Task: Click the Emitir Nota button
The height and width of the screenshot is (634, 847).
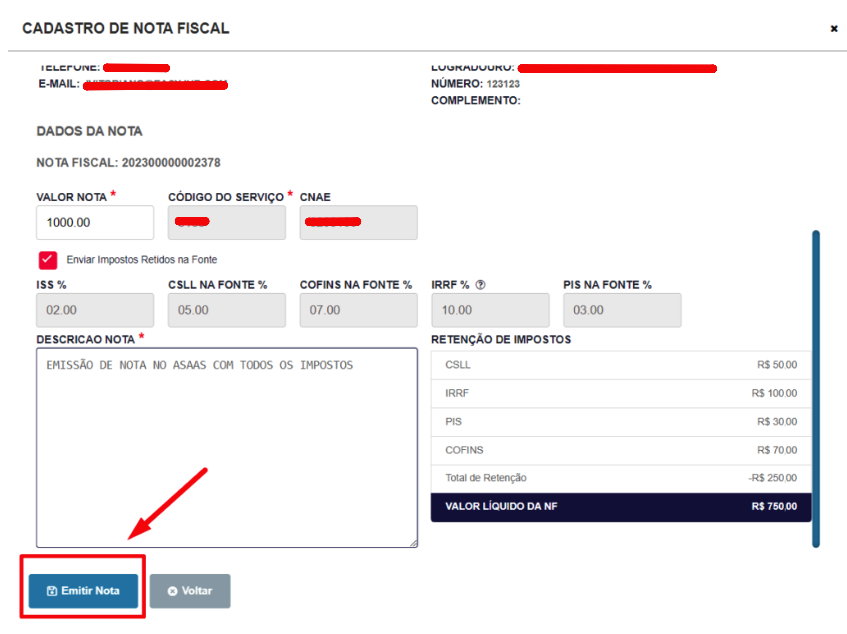Action: [x=83, y=591]
